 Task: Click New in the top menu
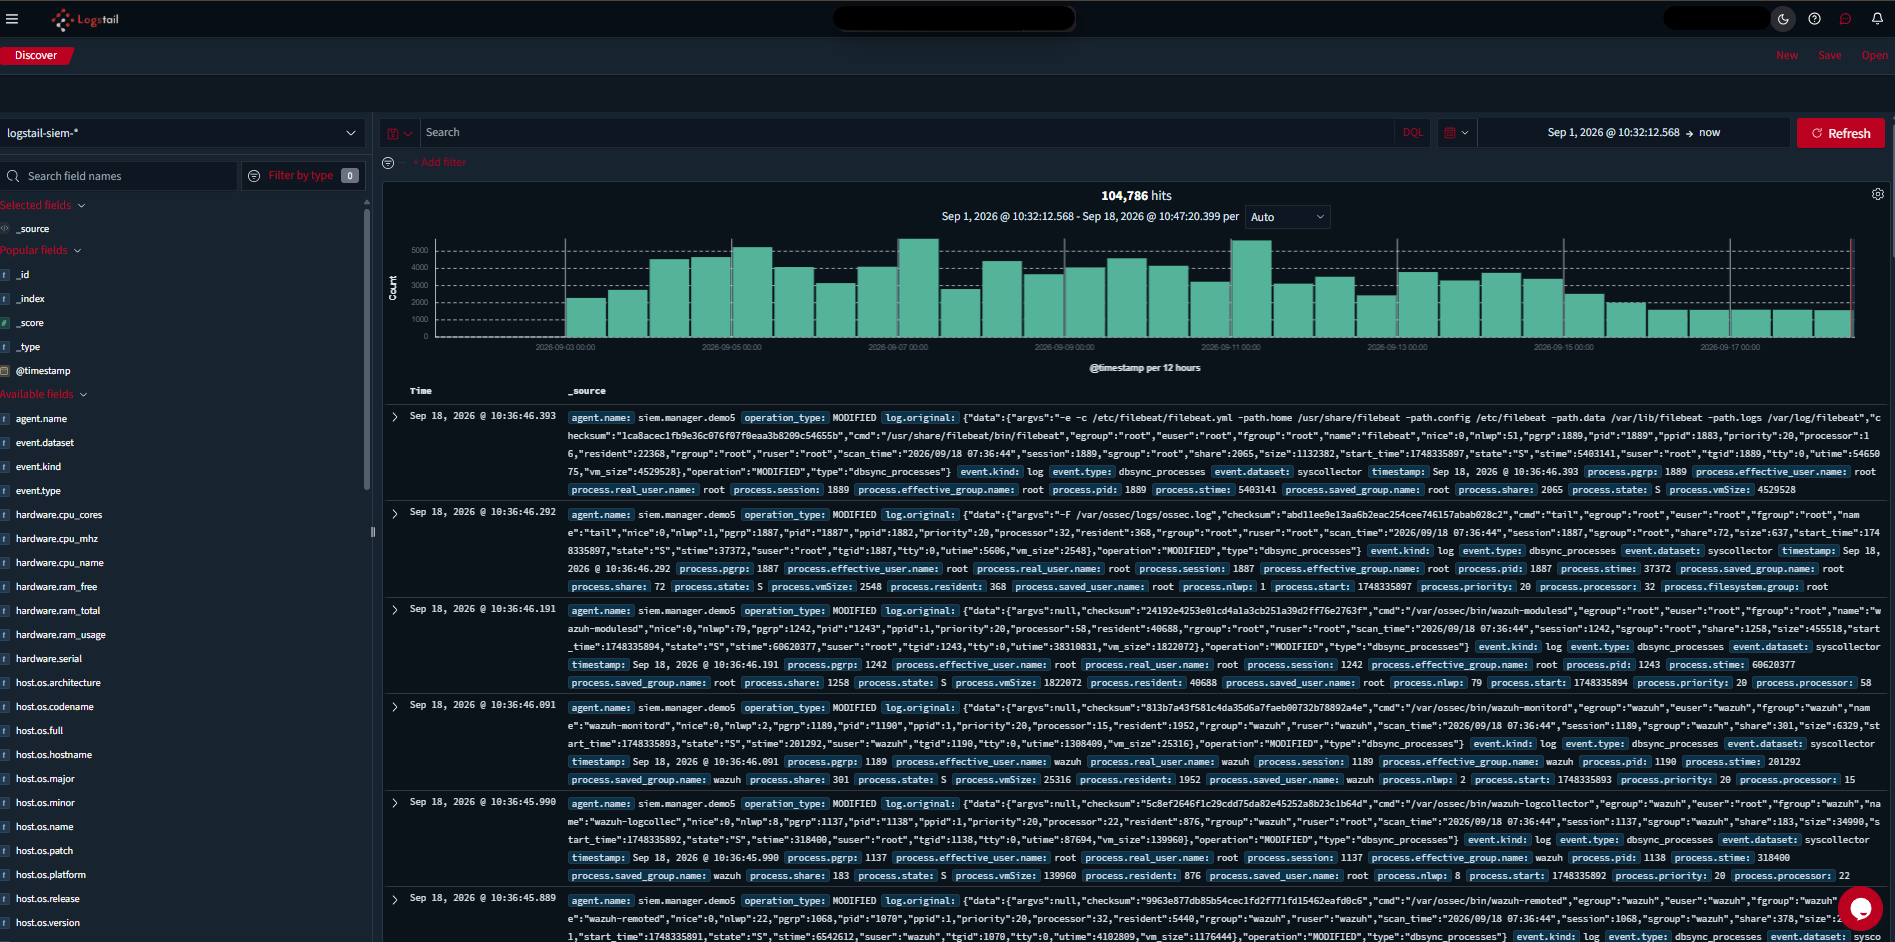coord(1787,56)
